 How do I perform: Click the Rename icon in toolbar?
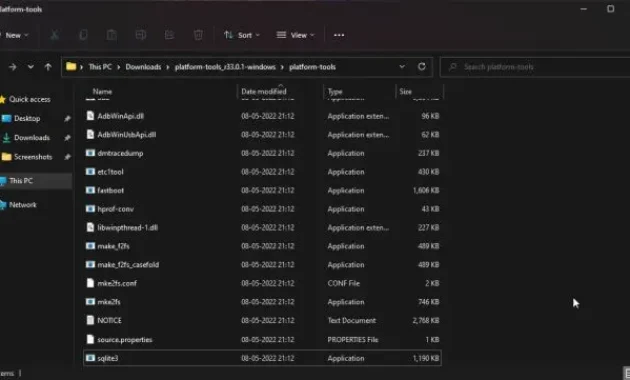tap(141, 35)
